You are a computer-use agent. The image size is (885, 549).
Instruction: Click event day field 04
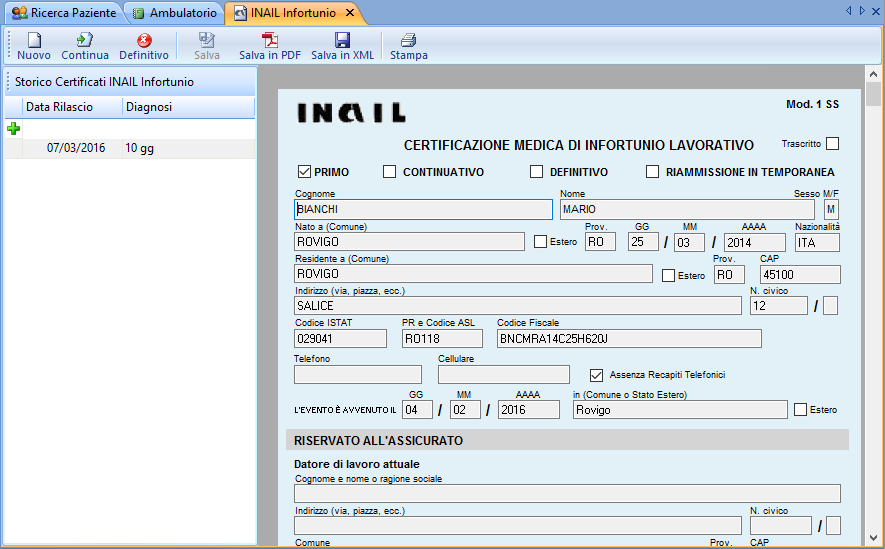(x=417, y=410)
